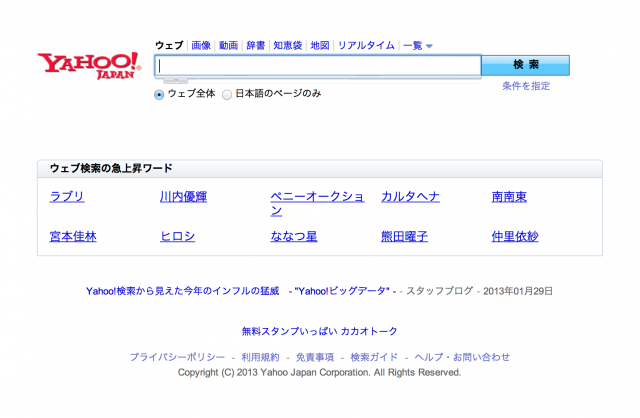Select the 日本語のページのみ radio button

[227, 95]
